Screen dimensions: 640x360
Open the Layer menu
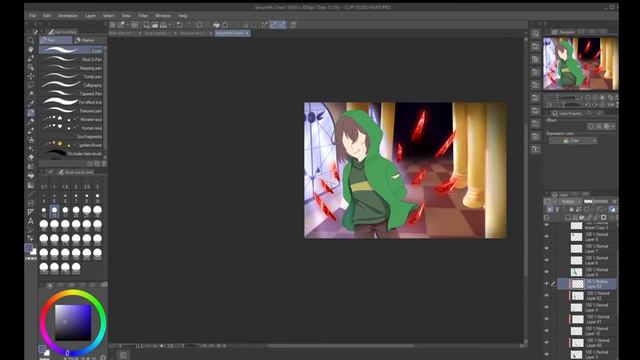(90, 16)
